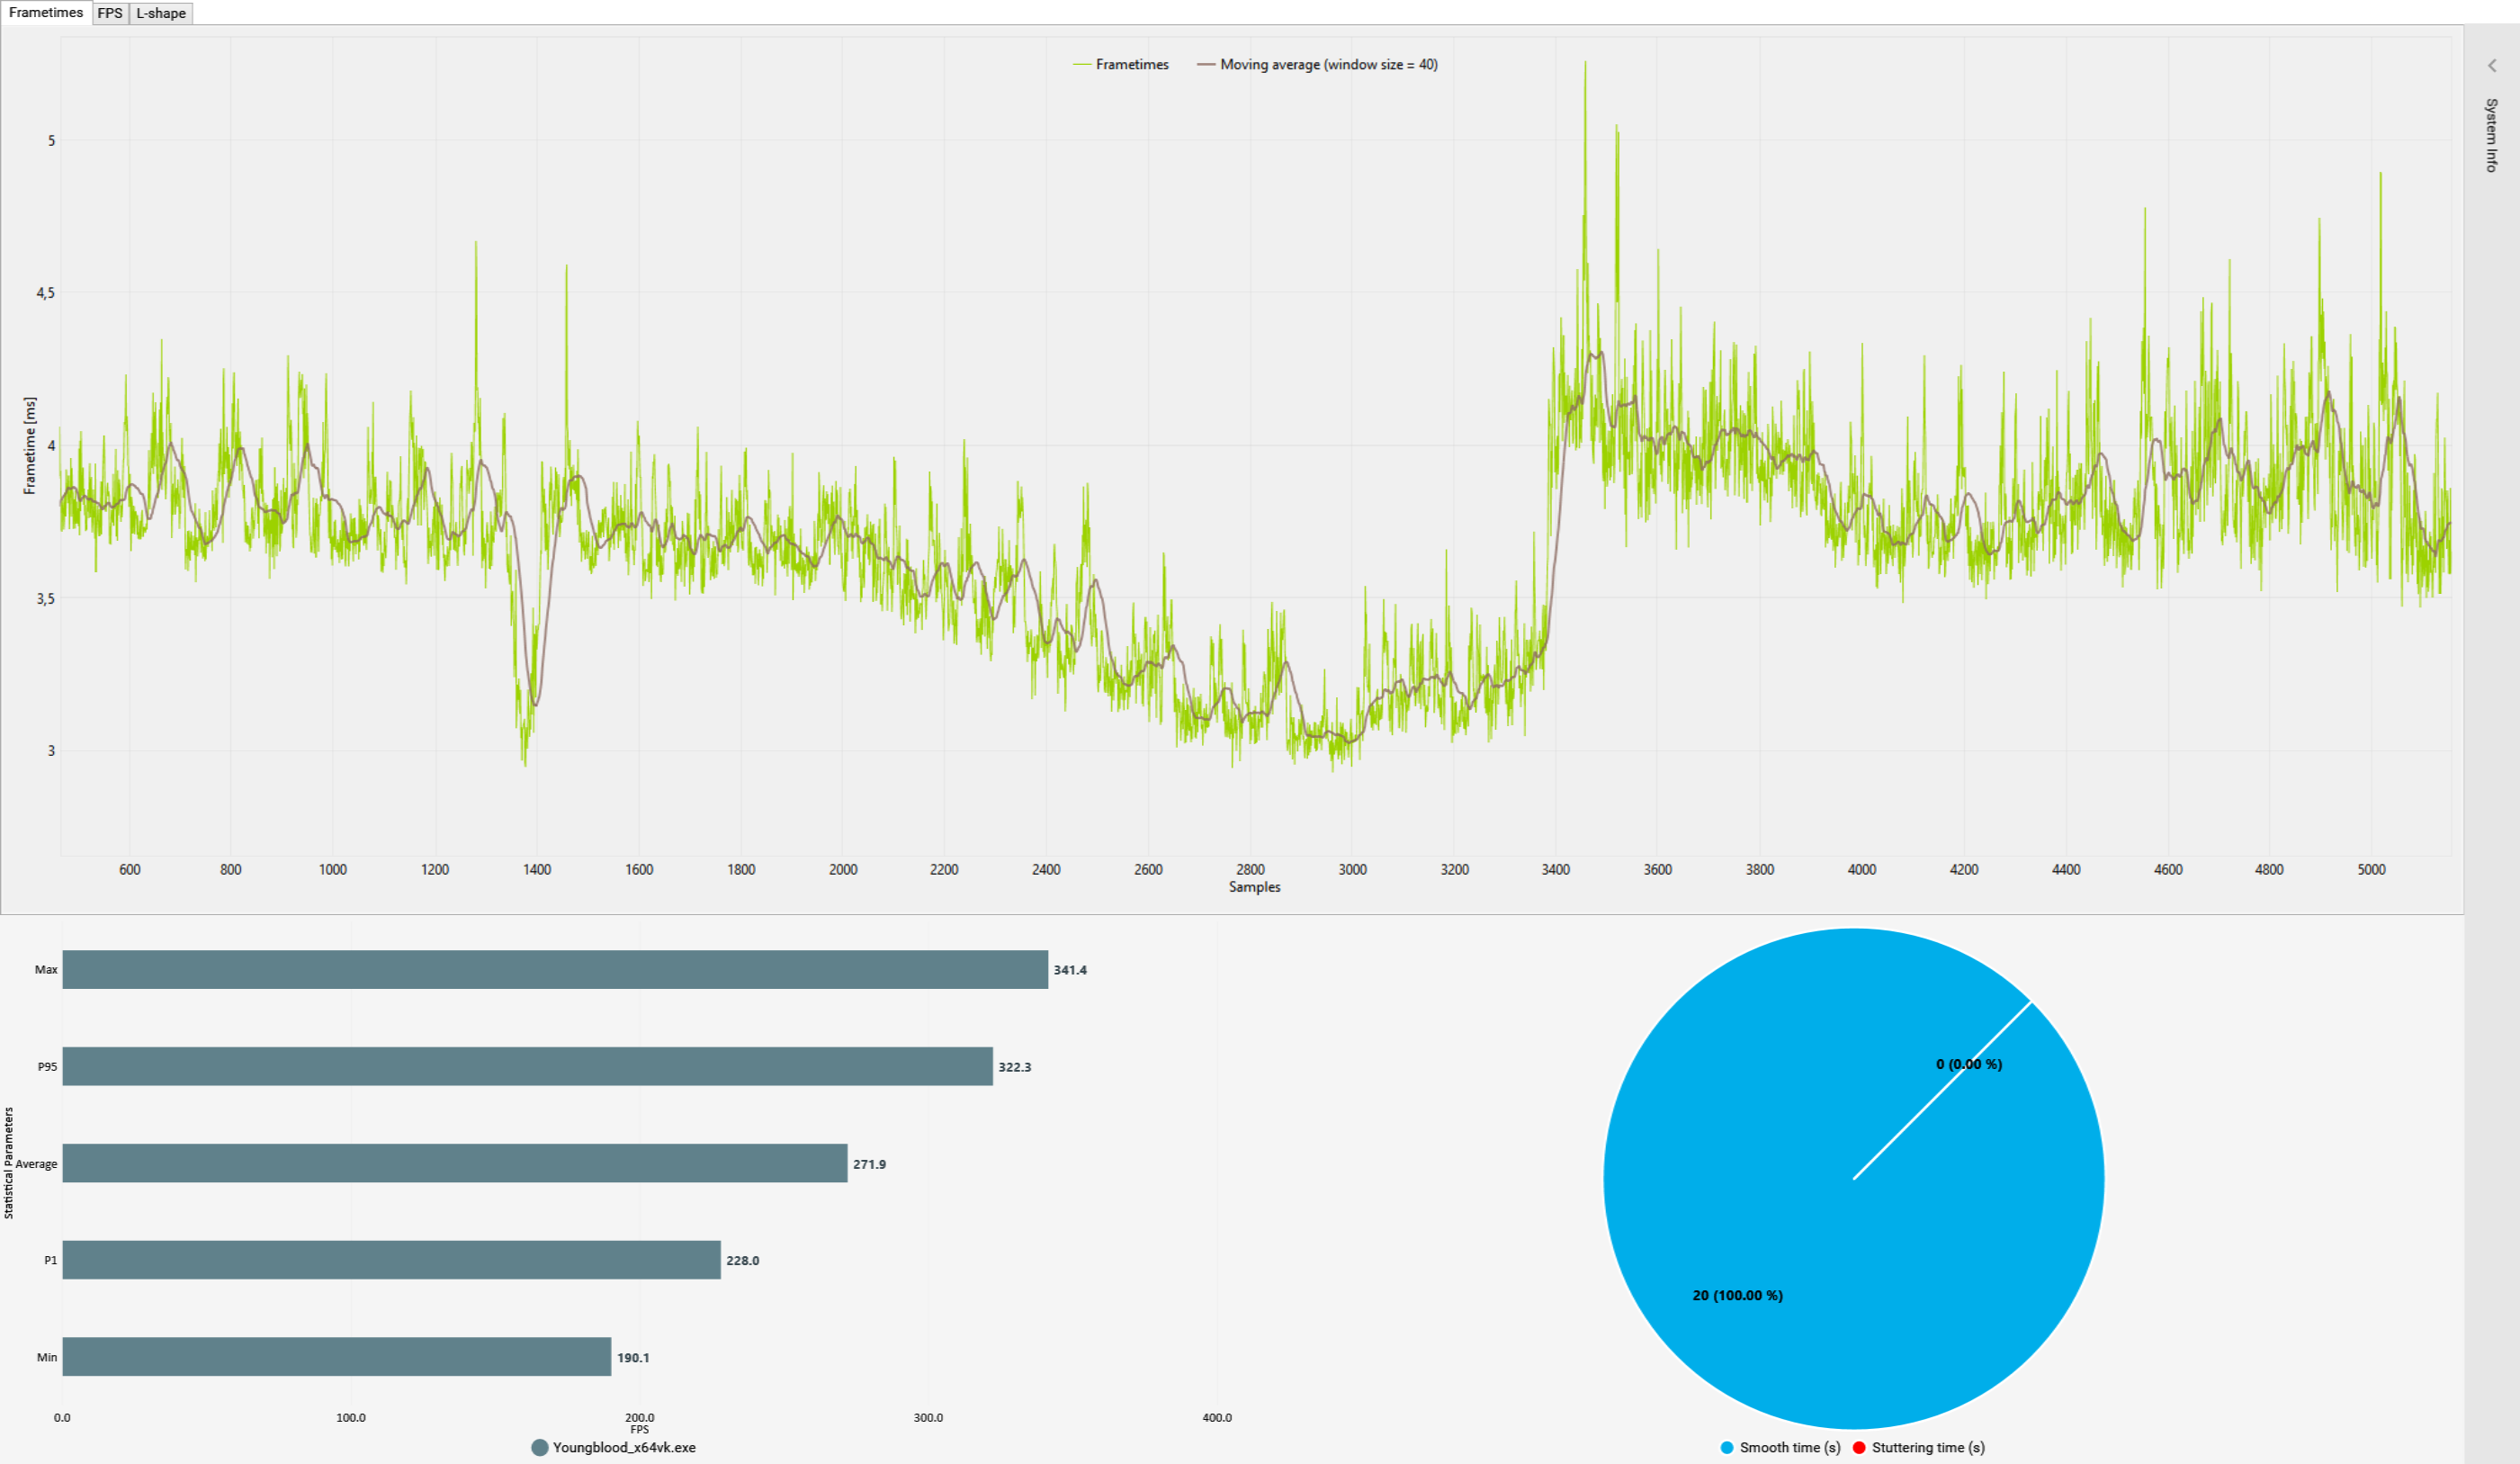Select the Average FPS bar
Image resolution: width=2520 pixels, height=1464 pixels.
pos(455,1163)
